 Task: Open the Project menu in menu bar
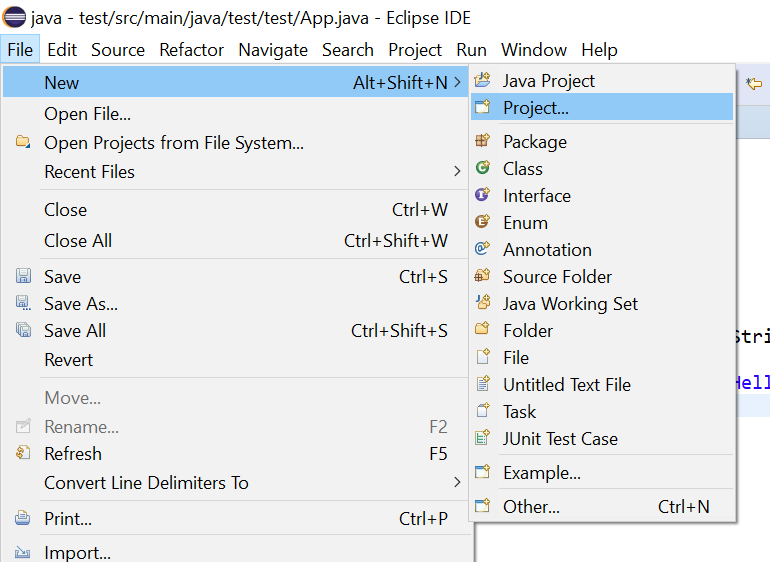[415, 50]
